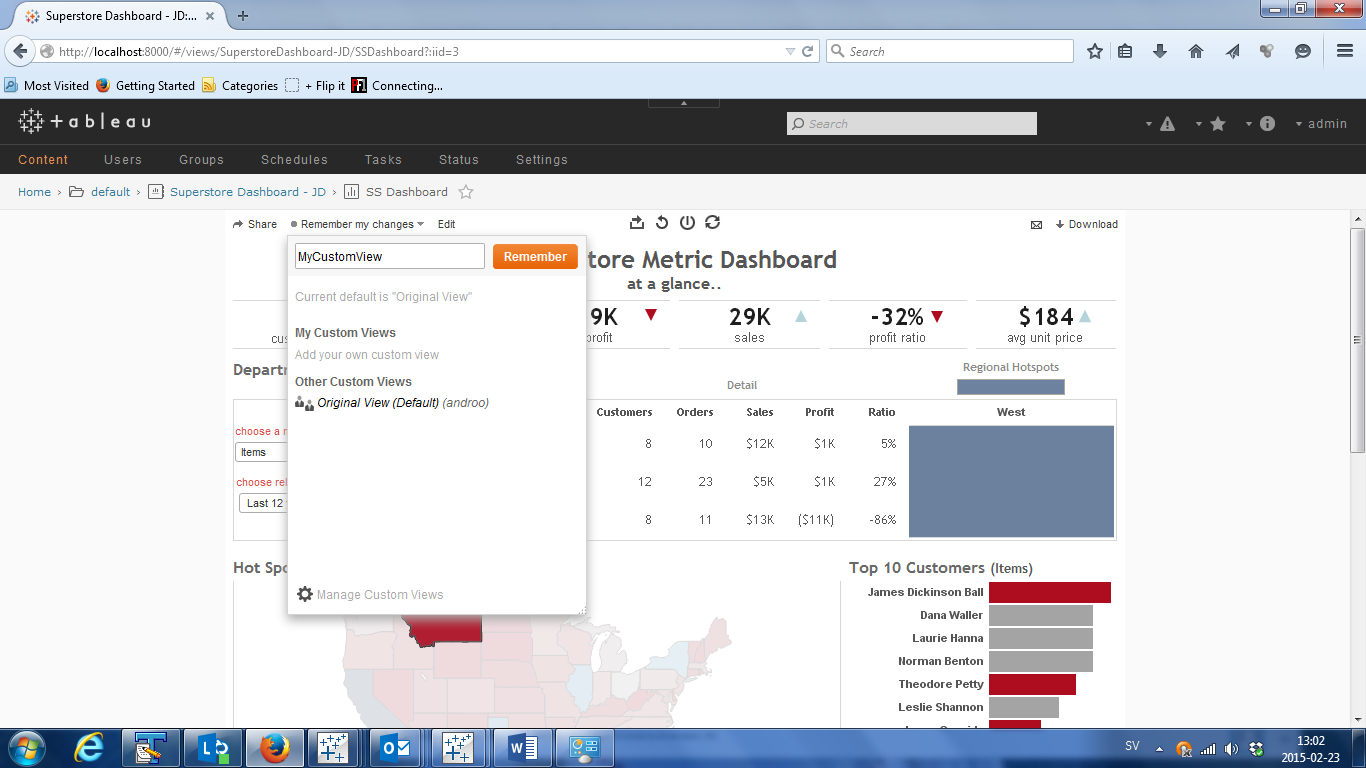Open the Download dropdown
This screenshot has height=768, width=1366.
[x=1087, y=224]
